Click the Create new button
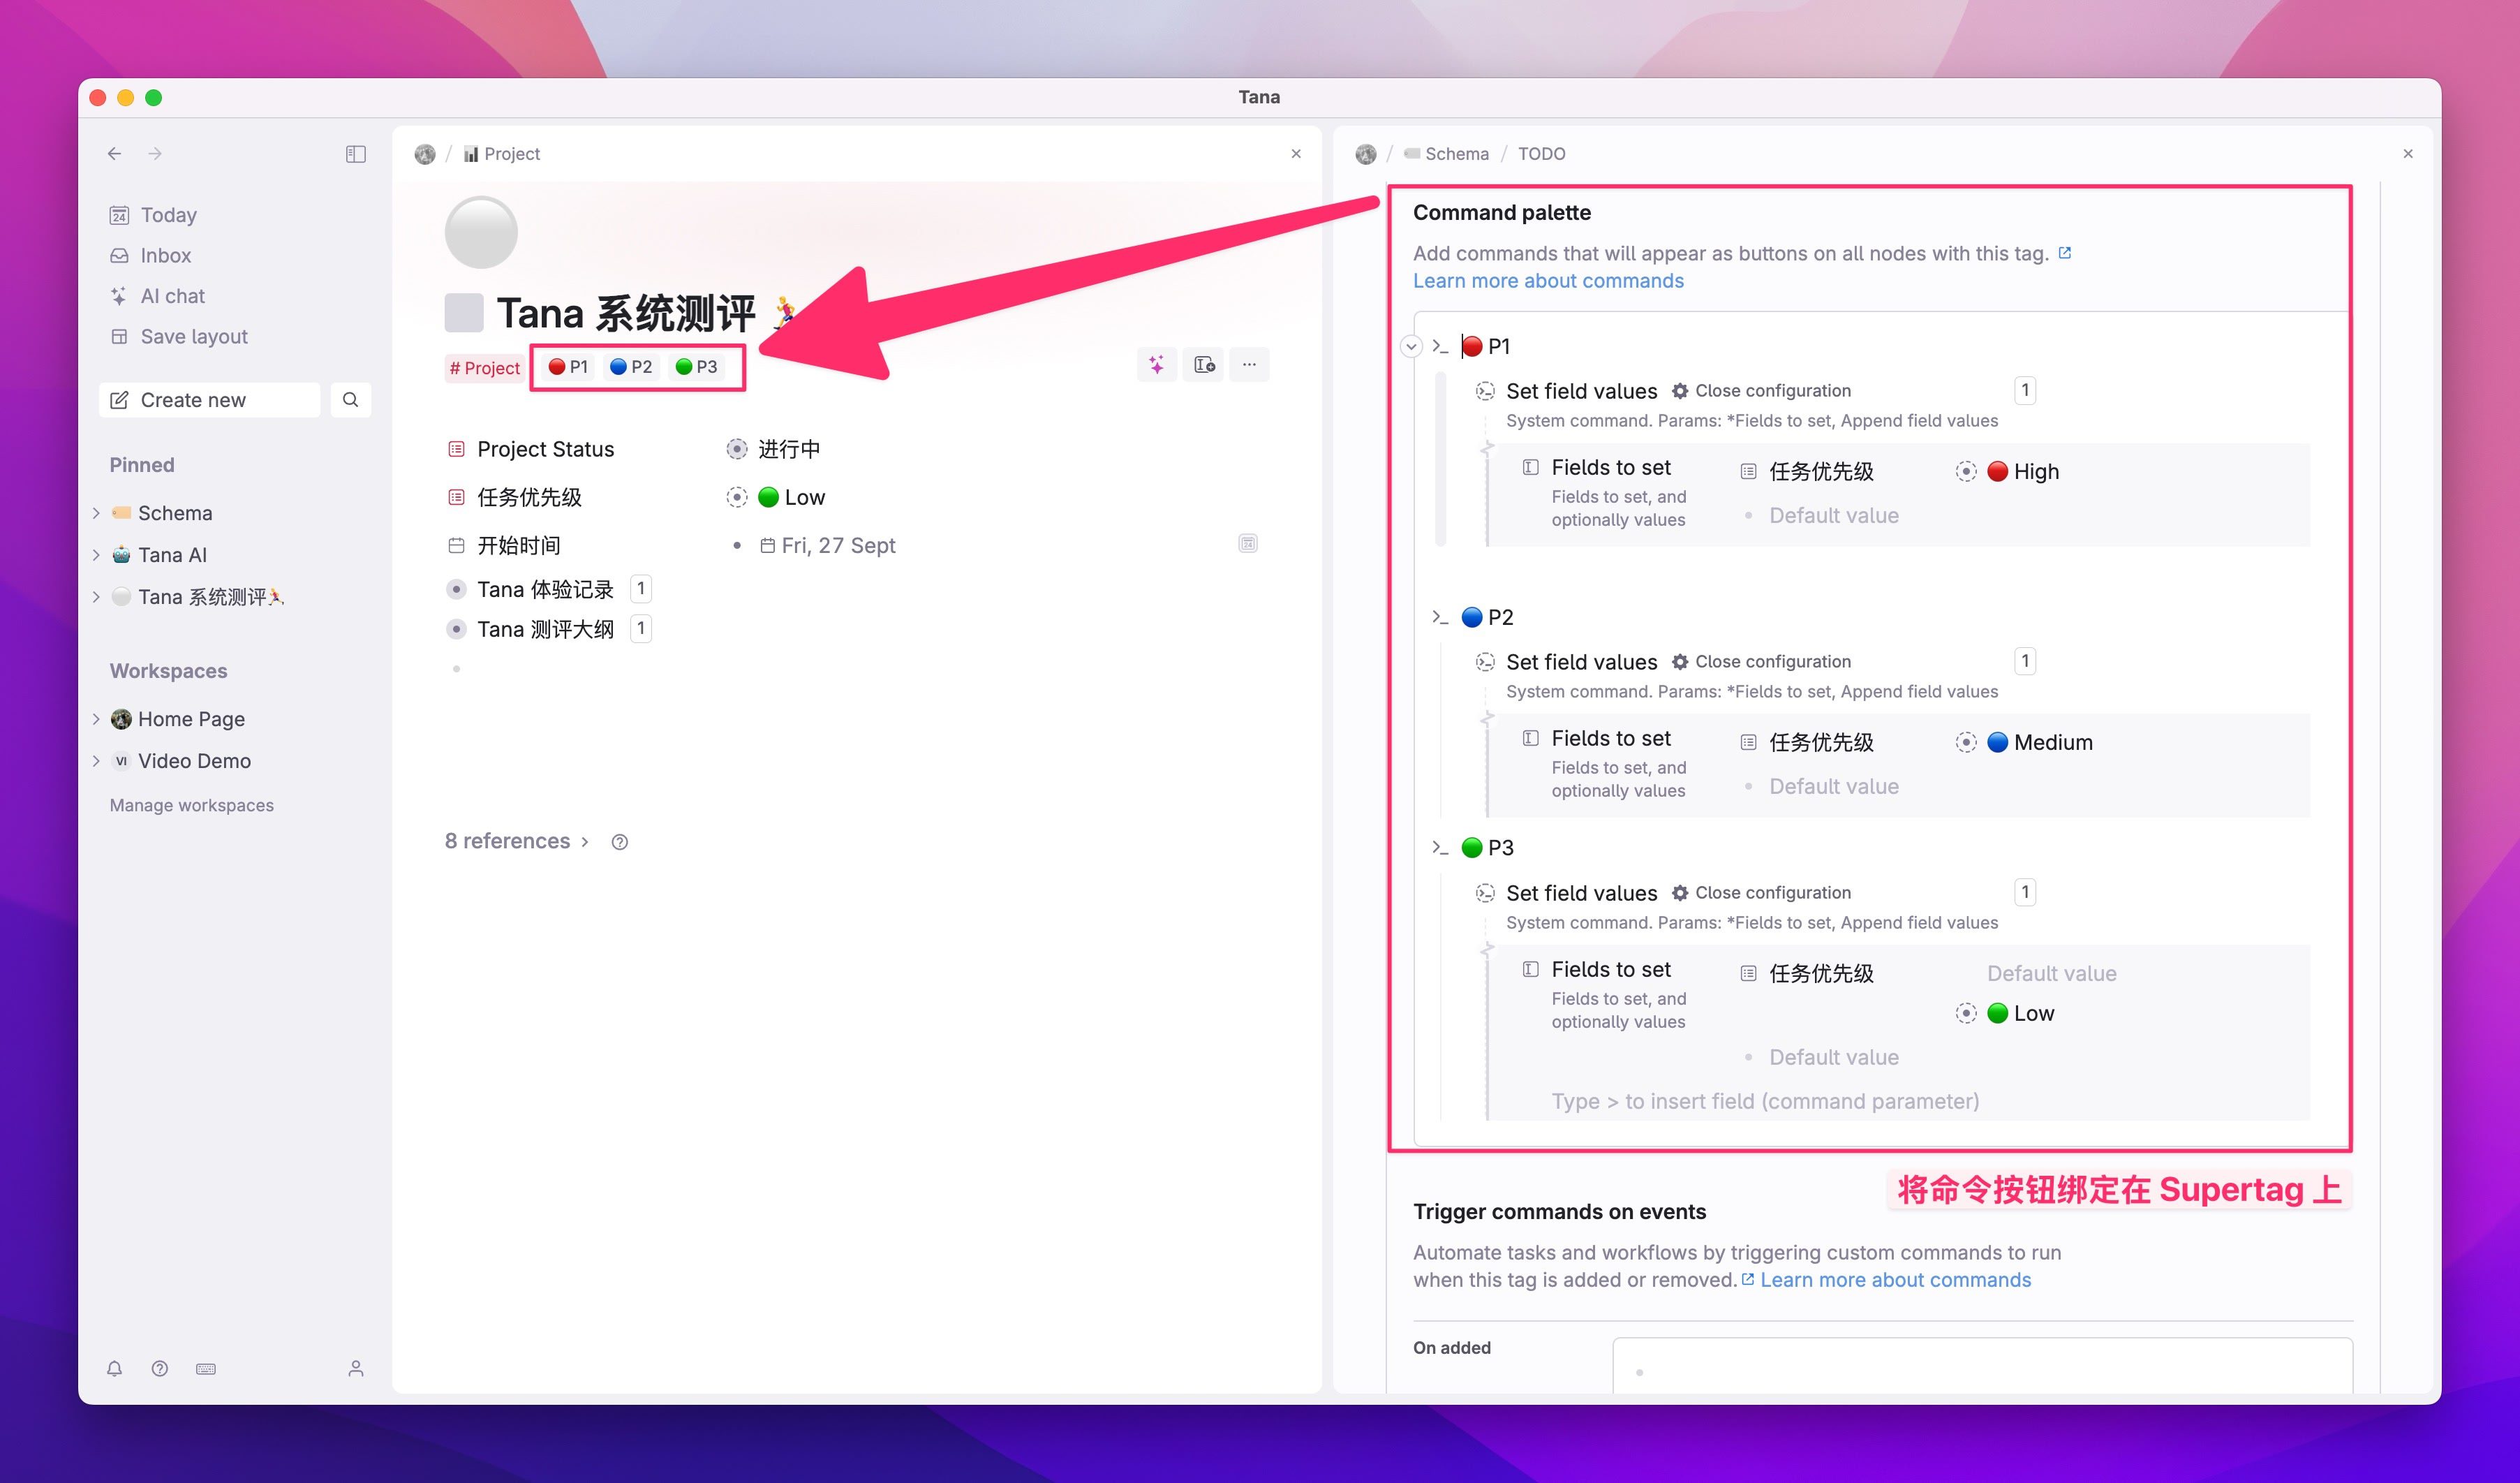 point(209,400)
